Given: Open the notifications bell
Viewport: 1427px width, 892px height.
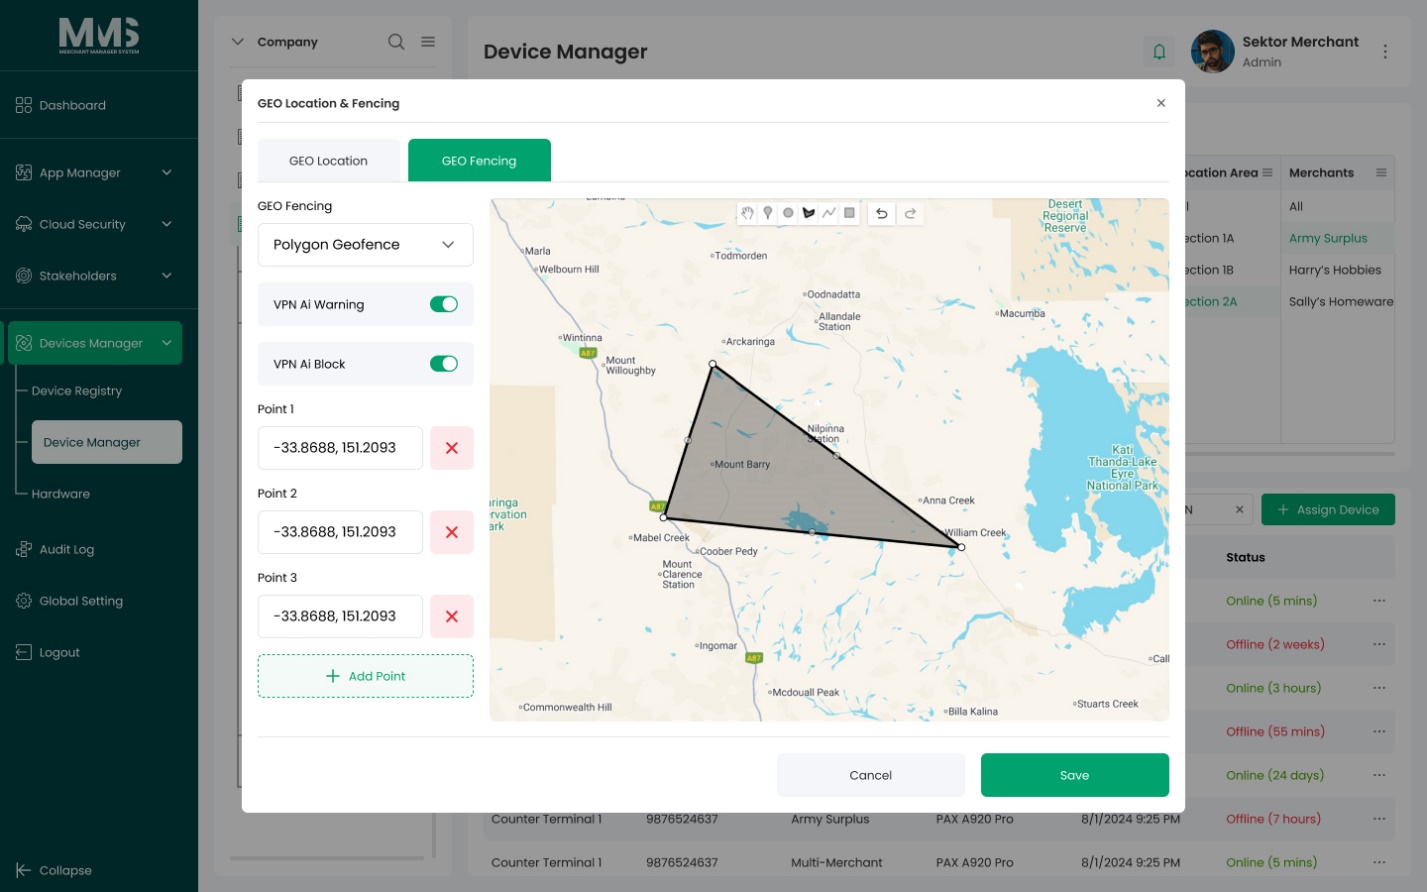Looking at the screenshot, I should pyautogui.click(x=1159, y=52).
